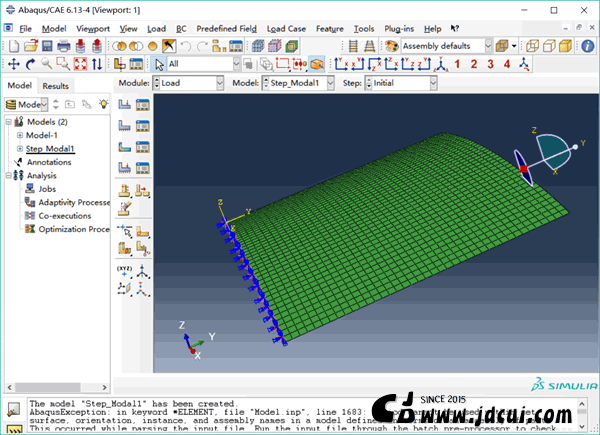Click the Color Code palette icon
The image size is (600, 435).
pyautogui.click(x=391, y=46)
